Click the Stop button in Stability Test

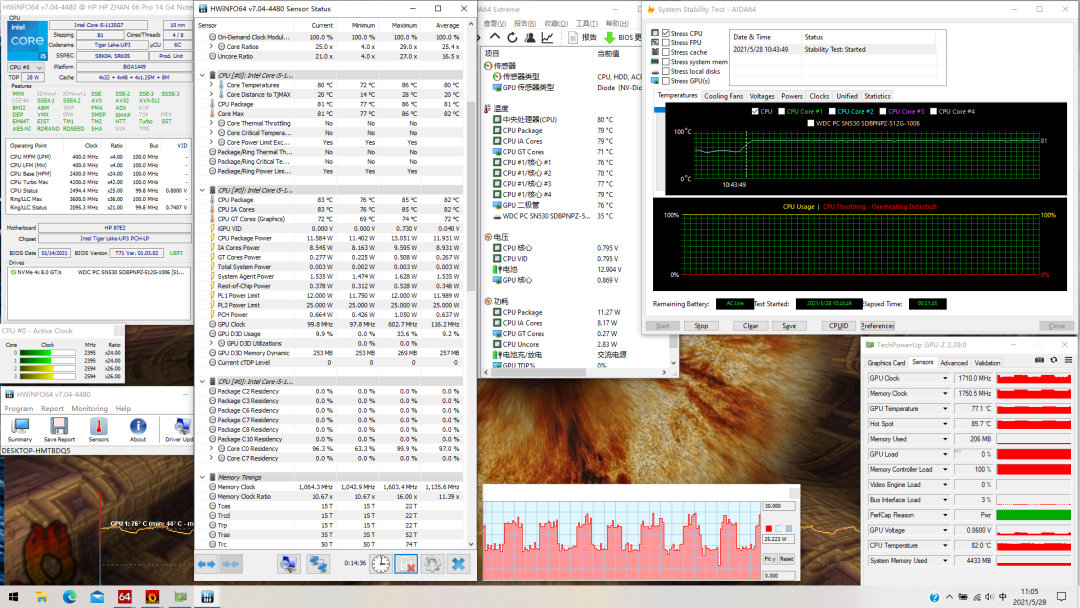pyautogui.click(x=701, y=326)
